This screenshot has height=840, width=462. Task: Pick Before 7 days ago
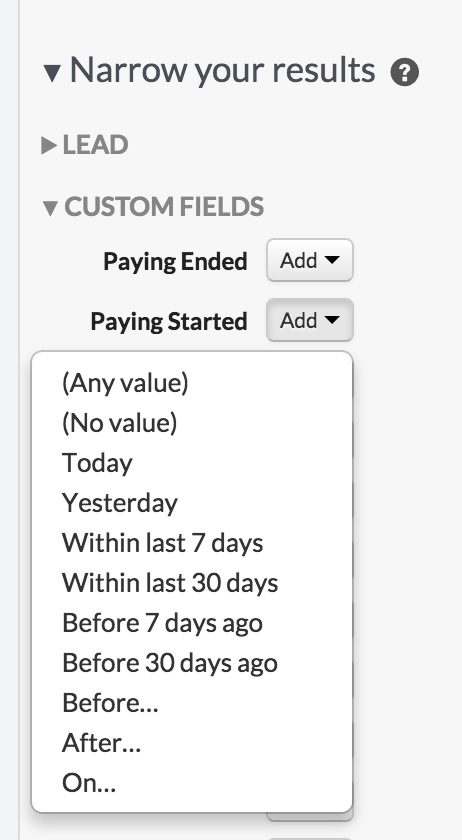pos(162,623)
